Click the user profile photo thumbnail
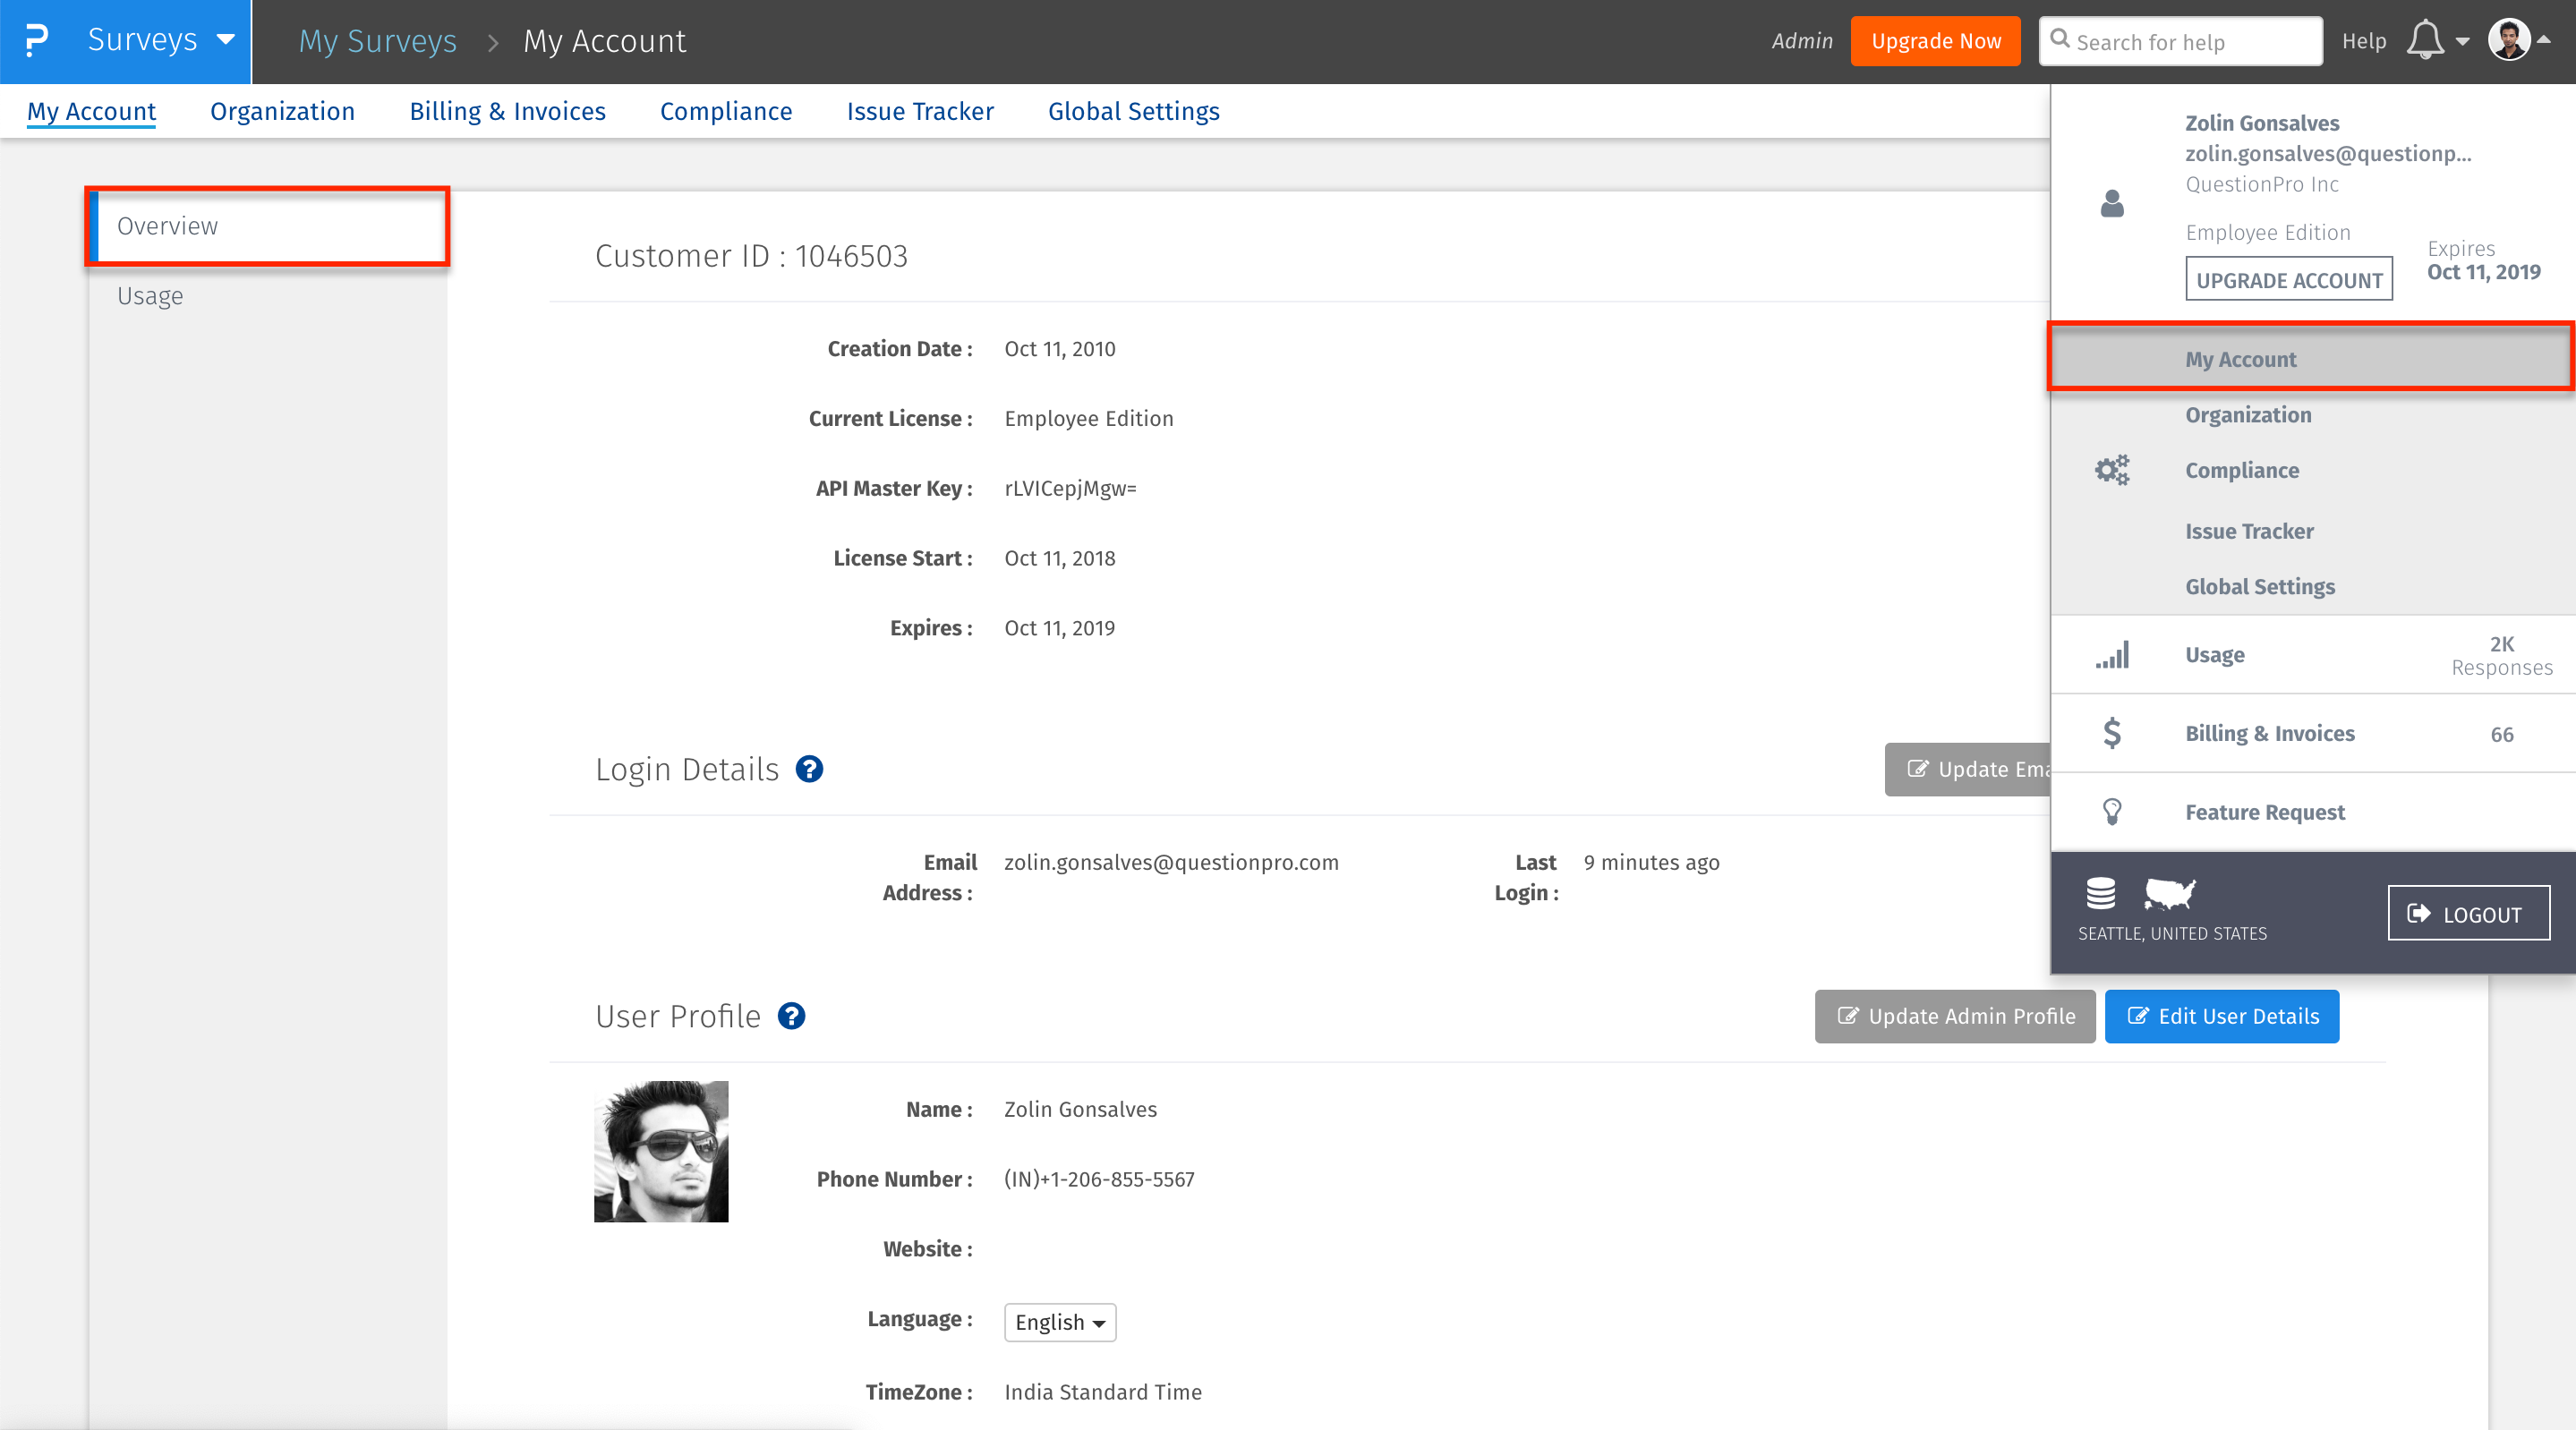 [661, 1151]
